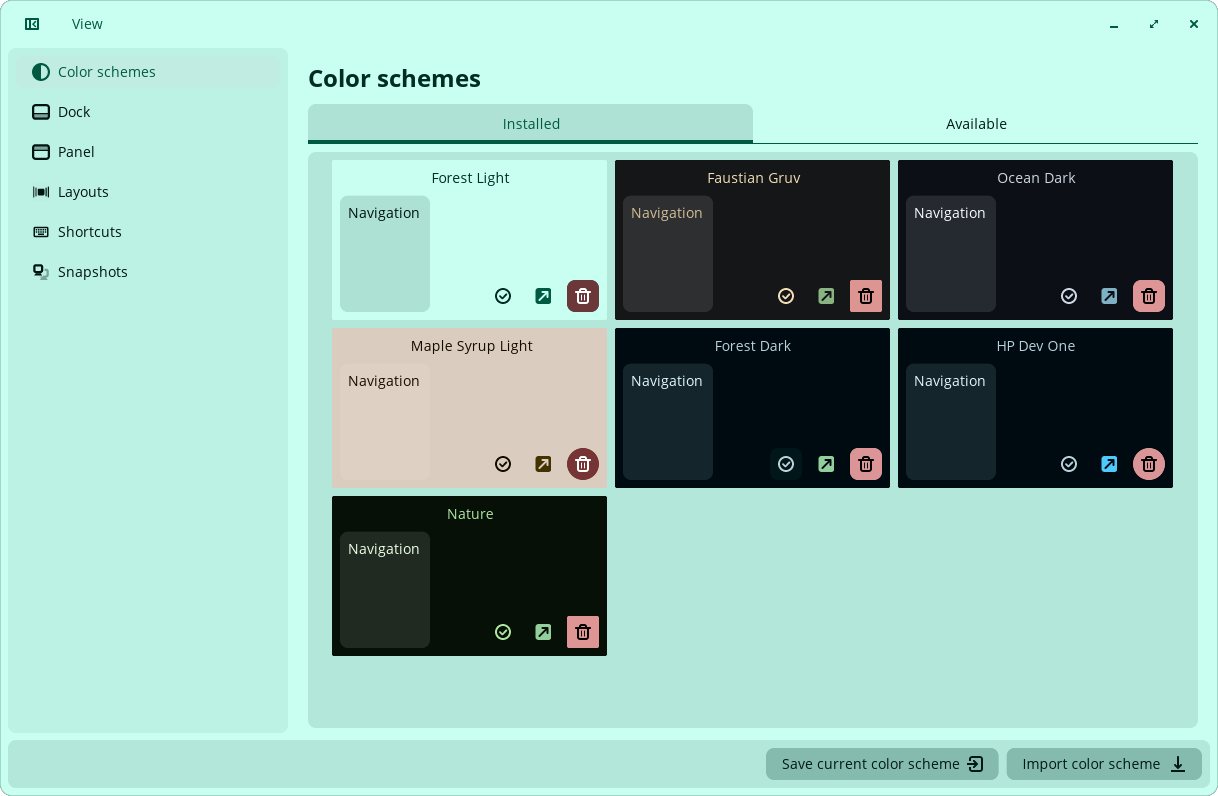The width and height of the screenshot is (1218, 796).
Task: Click Navigation preview in Forest Light card
Action: tap(385, 254)
